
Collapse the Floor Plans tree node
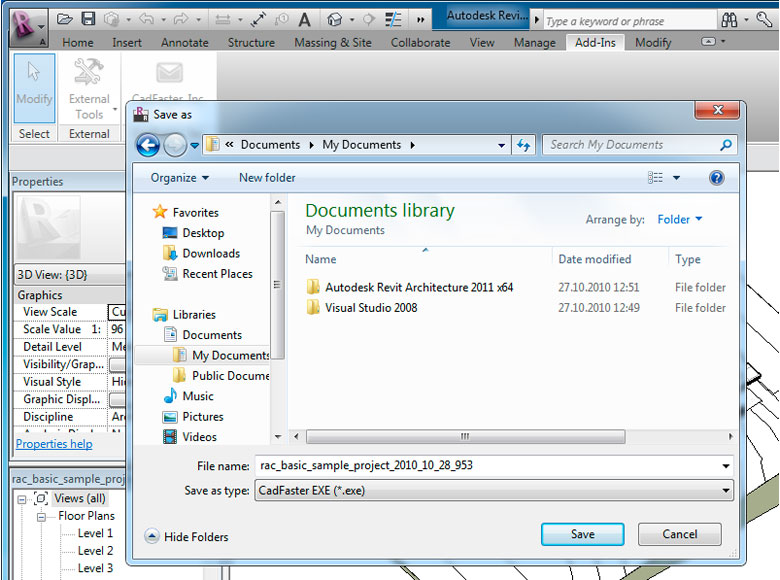click(41, 517)
